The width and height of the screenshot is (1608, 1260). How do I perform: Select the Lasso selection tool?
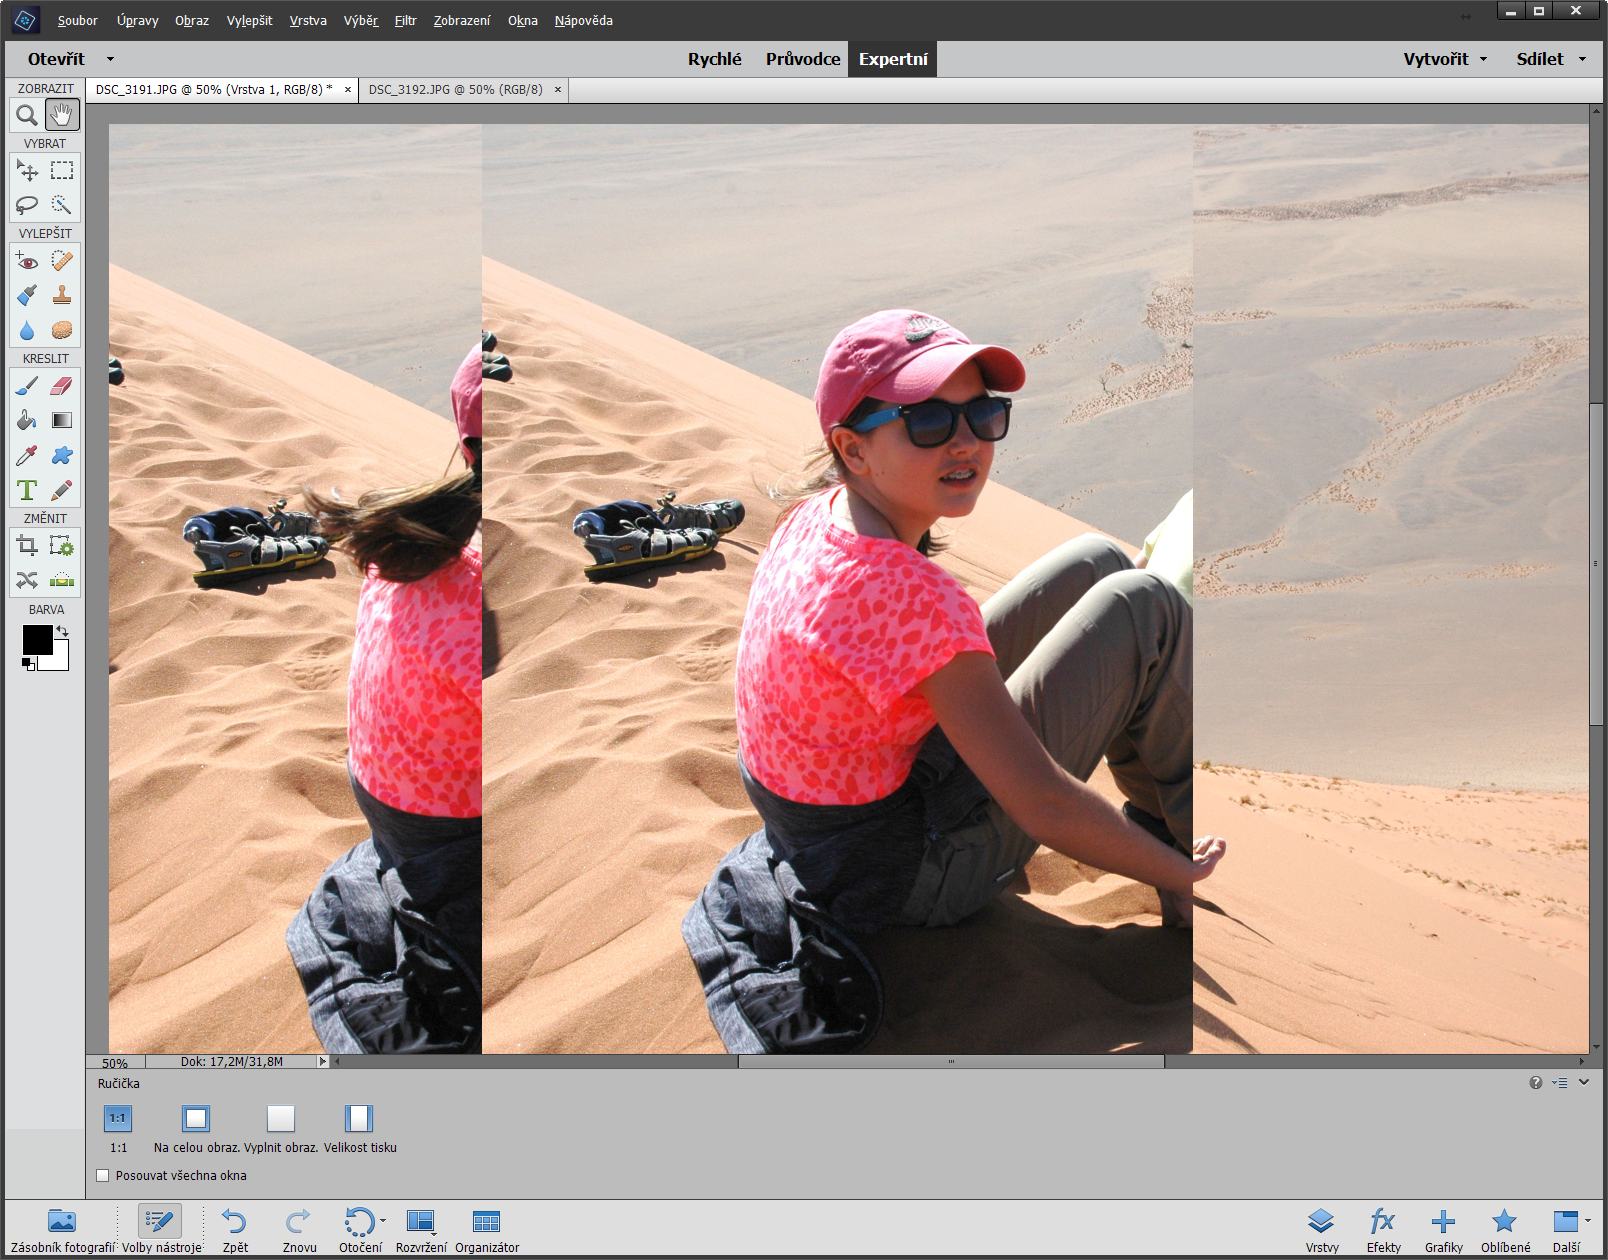(x=27, y=205)
